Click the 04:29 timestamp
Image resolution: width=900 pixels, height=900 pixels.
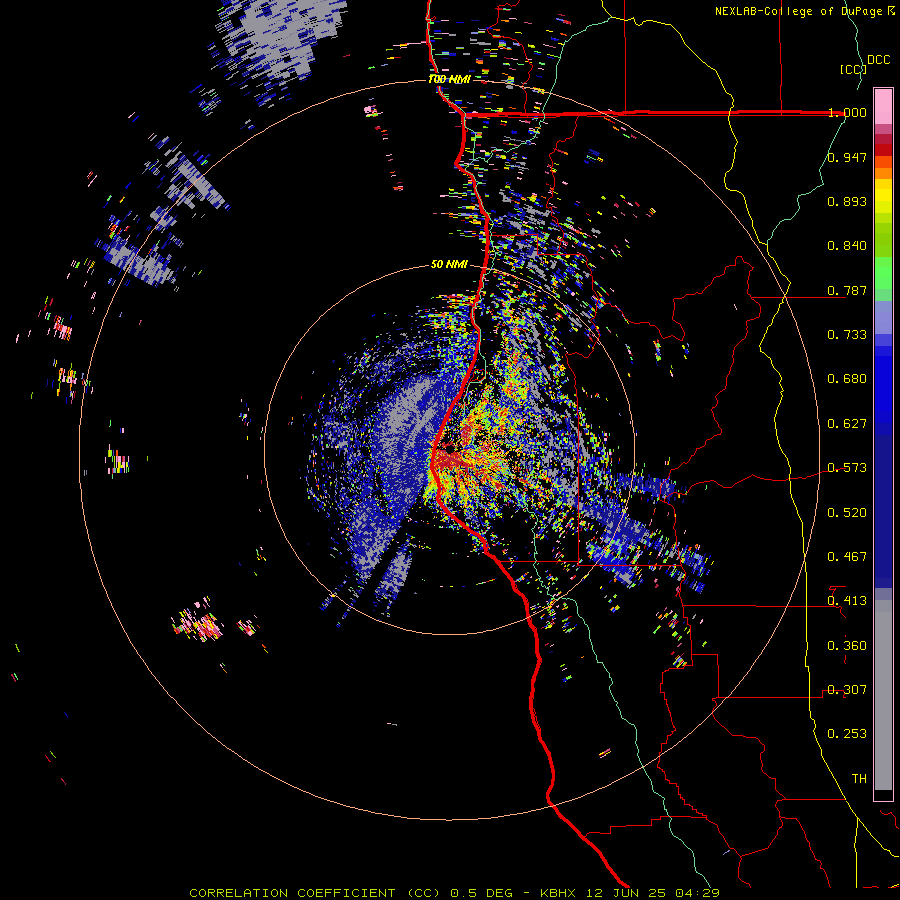coord(697,893)
